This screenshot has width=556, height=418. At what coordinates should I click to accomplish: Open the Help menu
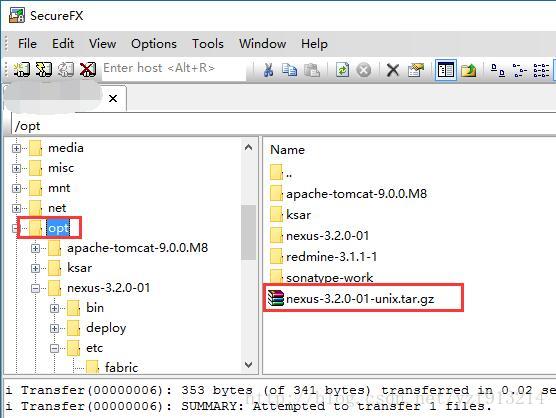(314, 44)
